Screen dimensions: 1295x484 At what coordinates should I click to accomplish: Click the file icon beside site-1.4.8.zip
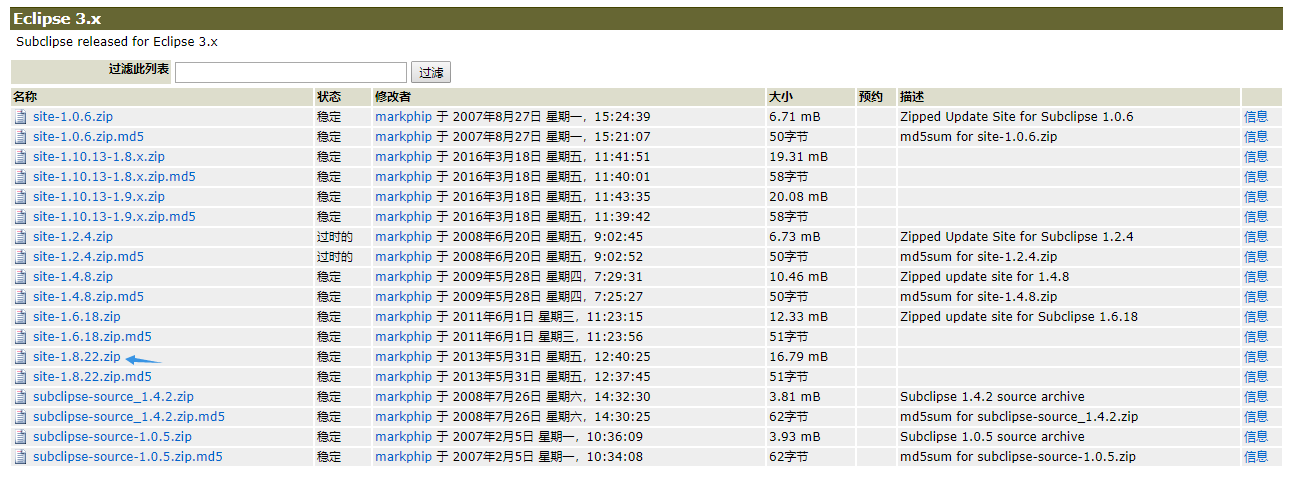coord(20,277)
